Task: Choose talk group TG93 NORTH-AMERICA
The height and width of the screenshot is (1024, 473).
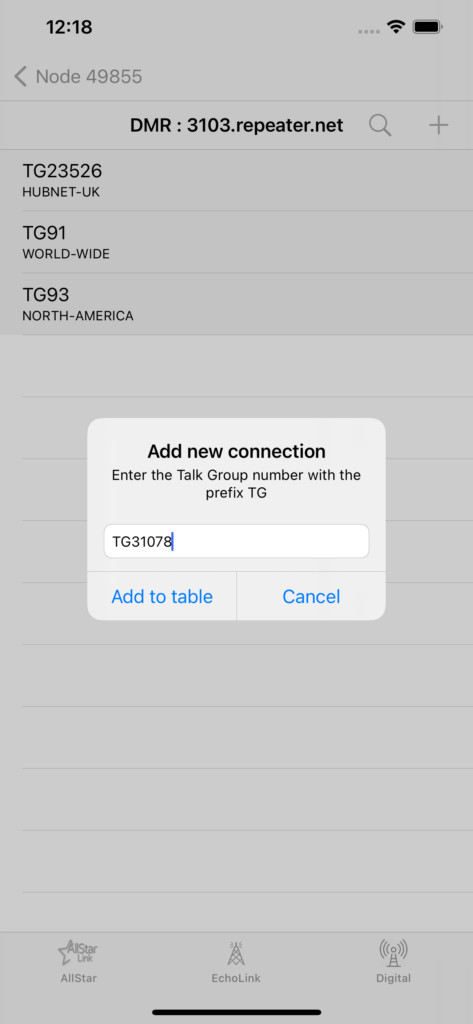Action: 236,304
